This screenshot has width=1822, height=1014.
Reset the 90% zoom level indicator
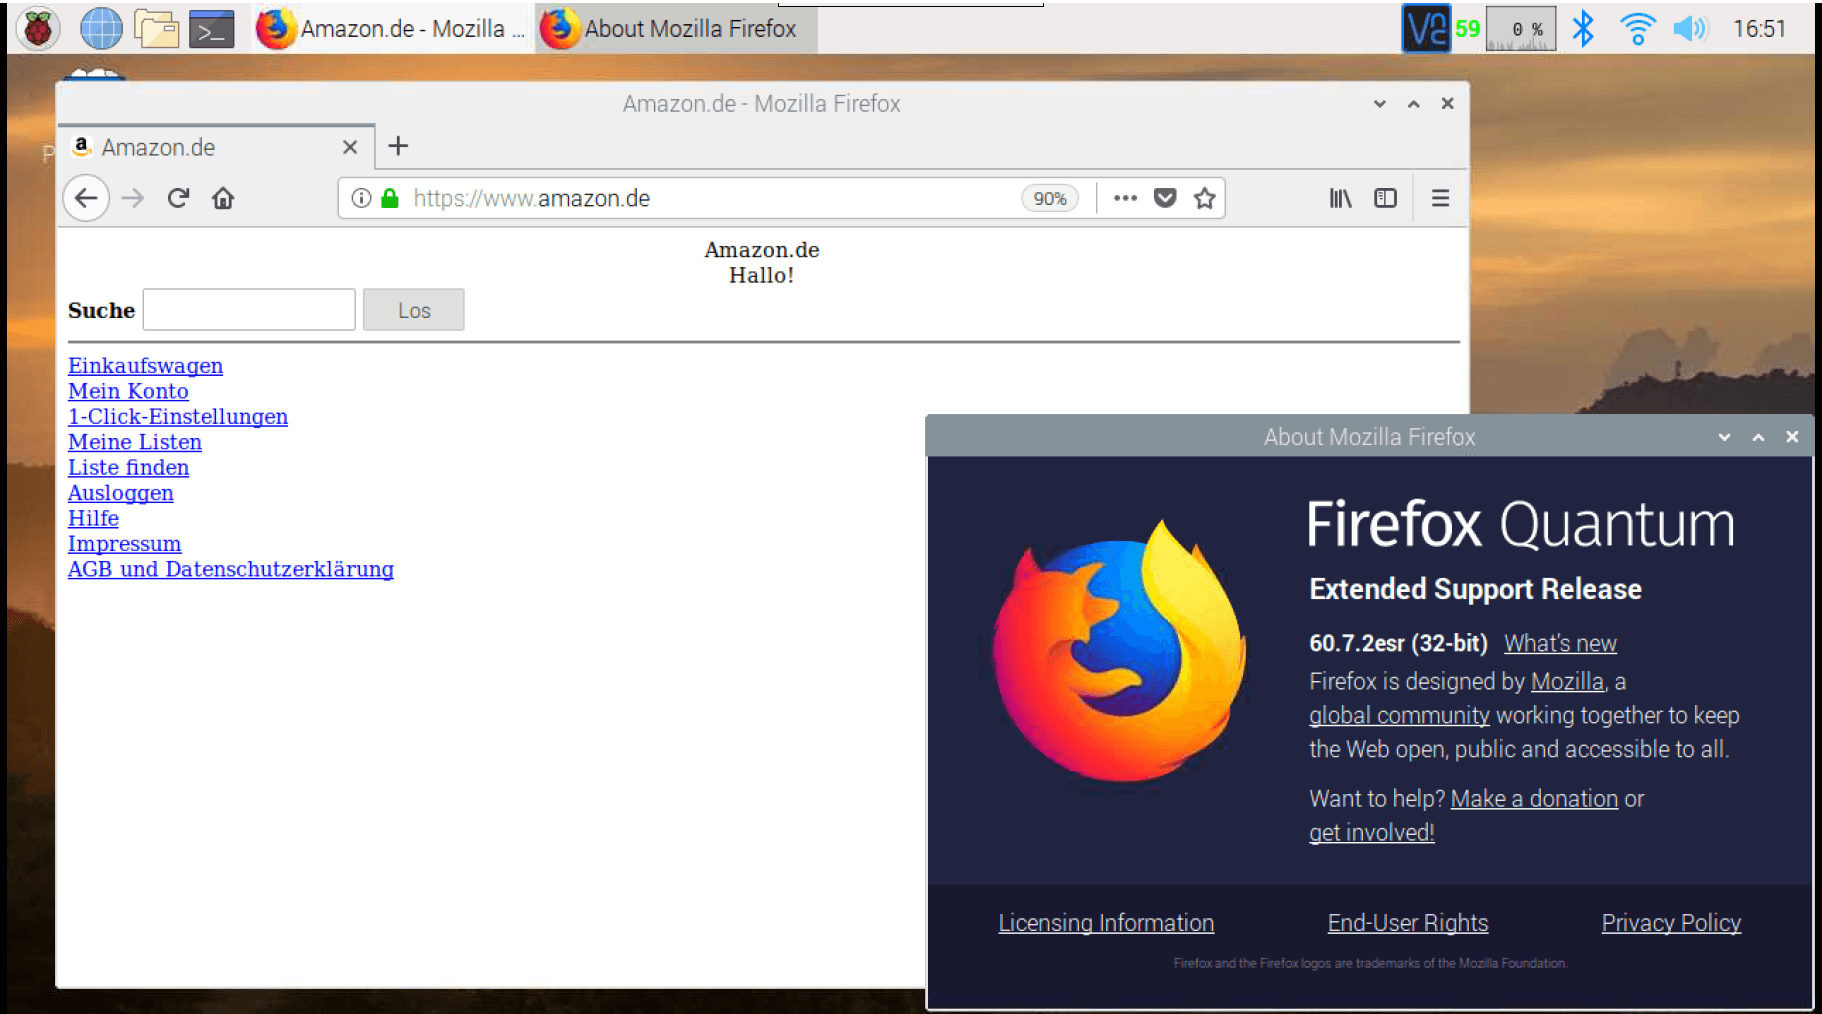[1049, 198]
